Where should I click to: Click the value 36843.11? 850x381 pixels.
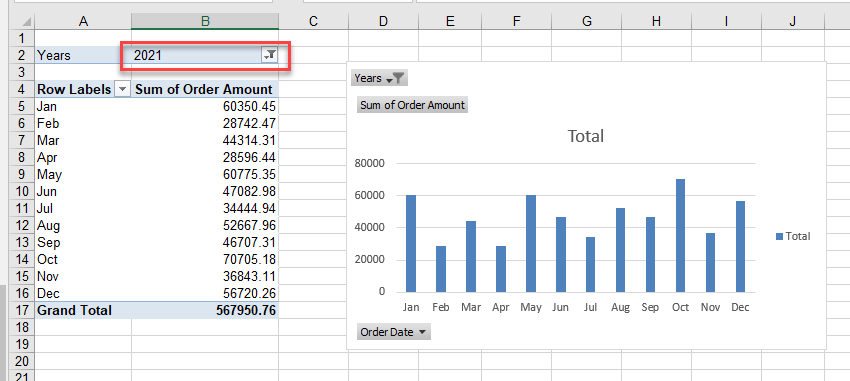[249, 276]
